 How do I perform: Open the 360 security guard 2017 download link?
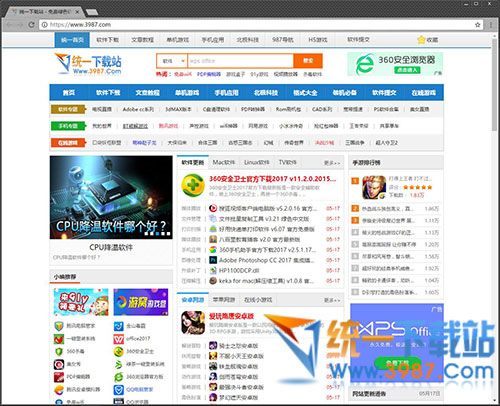pyautogui.click(x=273, y=179)
